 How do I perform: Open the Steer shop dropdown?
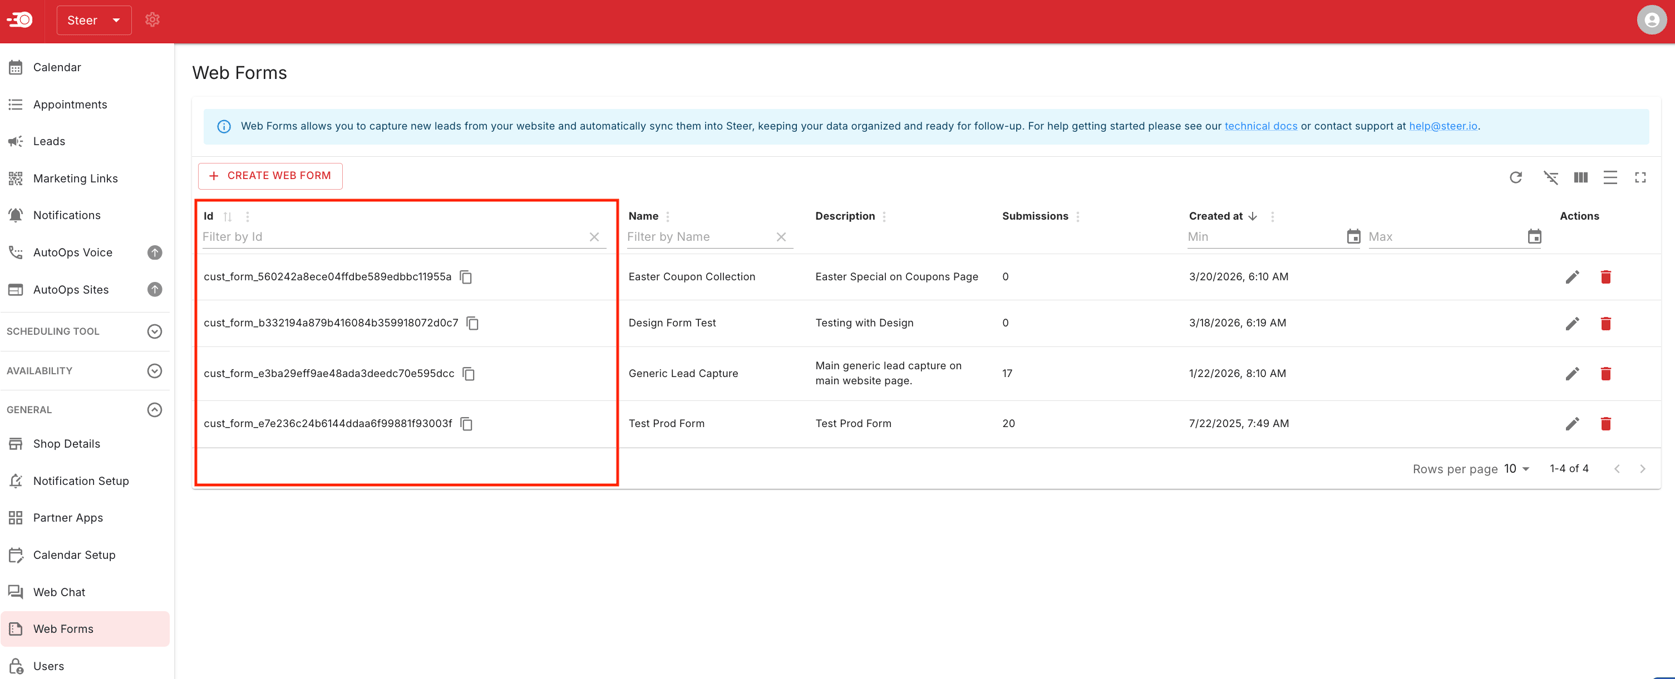click(94, 20)
